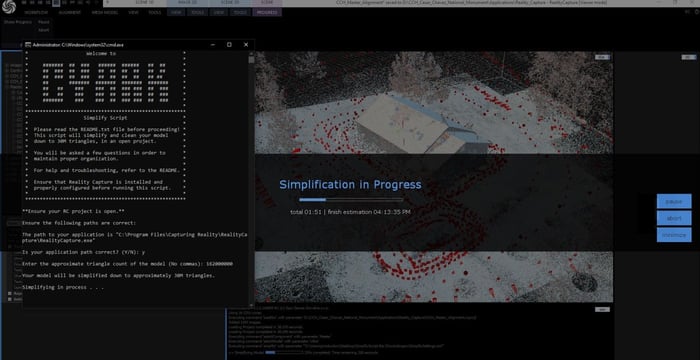Click the Simplification in Progress bar
Image resolution: width=700 pixels, height=360 pixels.
point(351,200)
